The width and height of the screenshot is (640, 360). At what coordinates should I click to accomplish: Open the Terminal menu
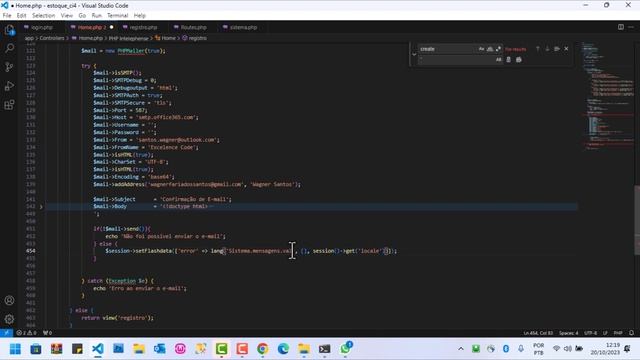[x=118, y=16]
